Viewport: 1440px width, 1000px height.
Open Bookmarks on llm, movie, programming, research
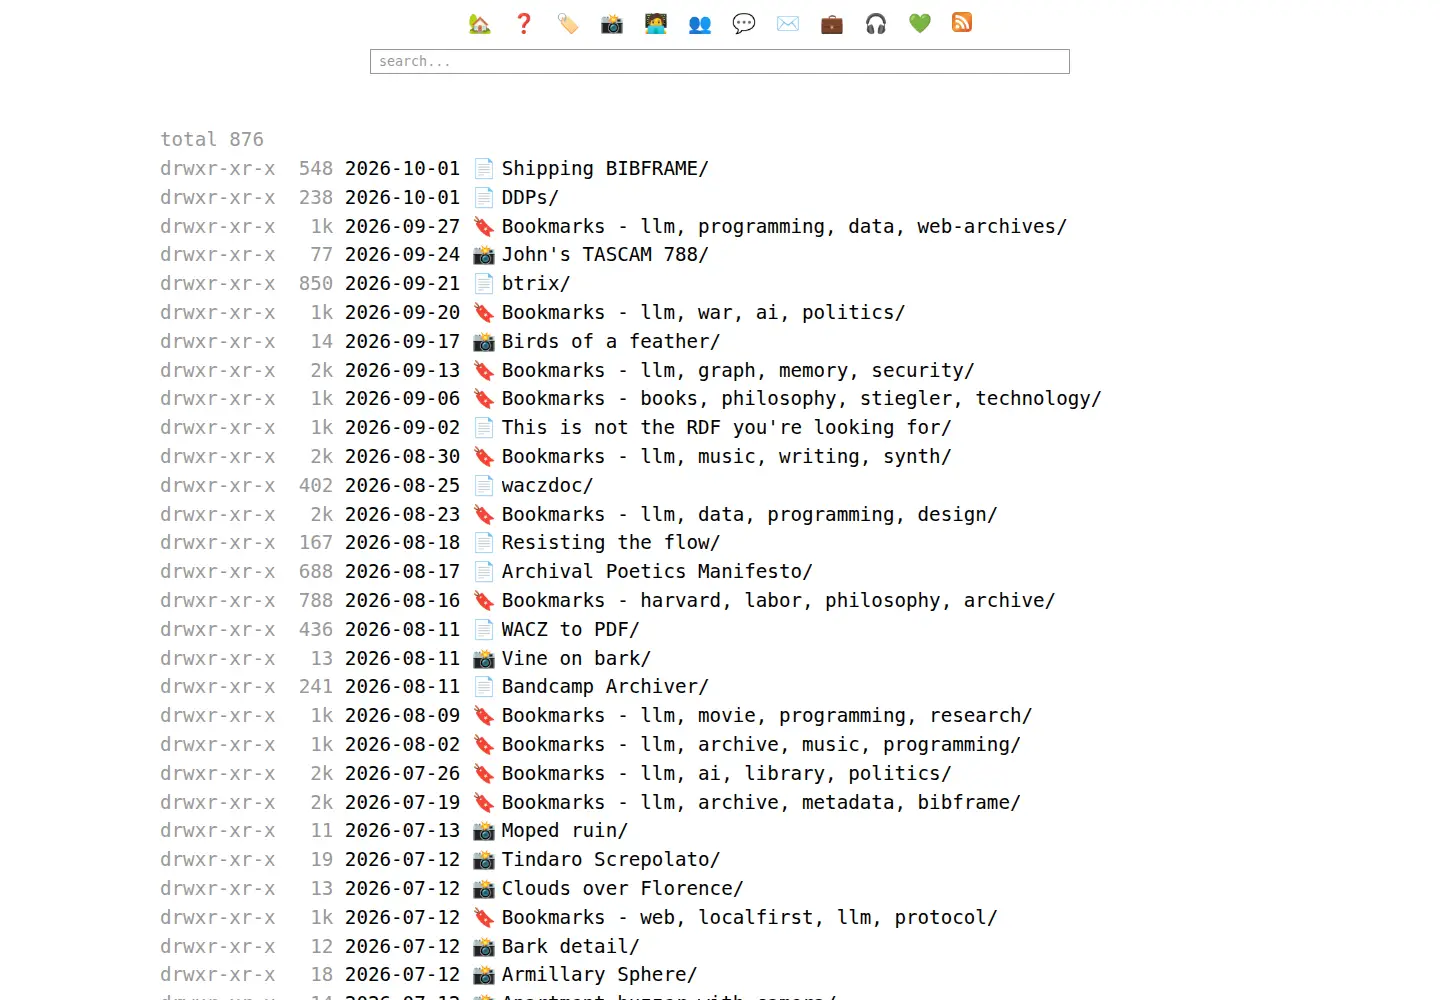767,715
